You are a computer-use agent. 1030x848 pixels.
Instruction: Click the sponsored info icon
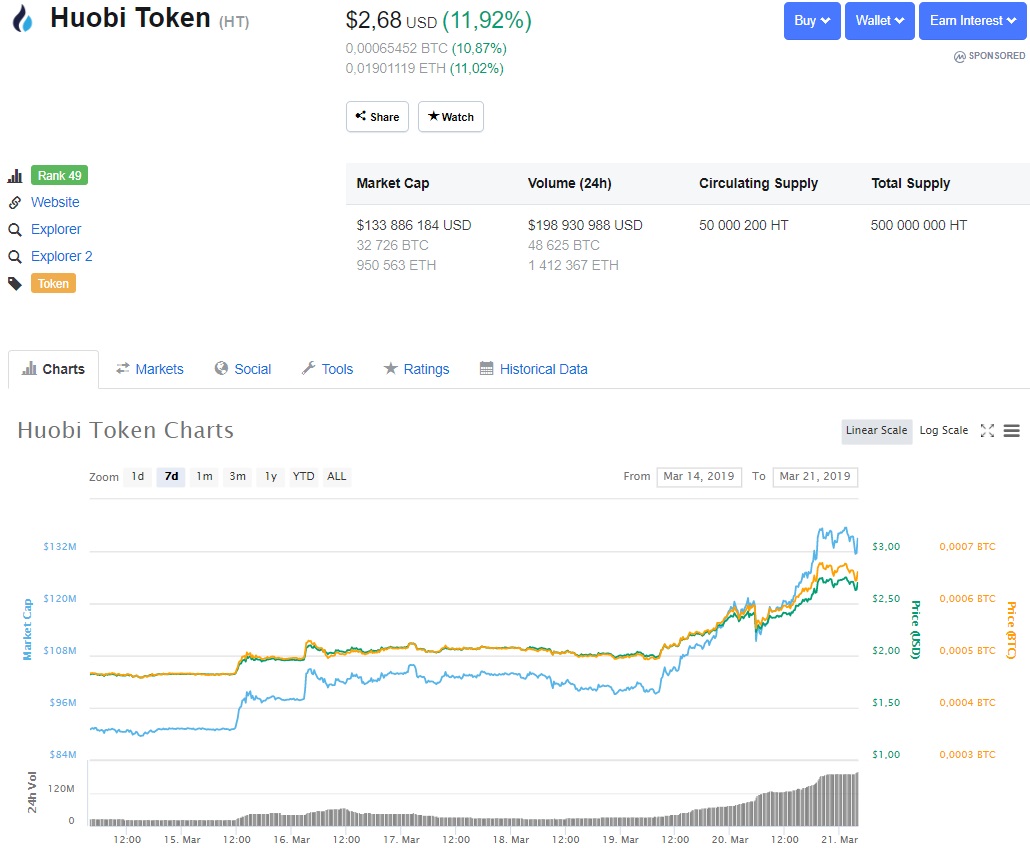click(x=960, y=56)
